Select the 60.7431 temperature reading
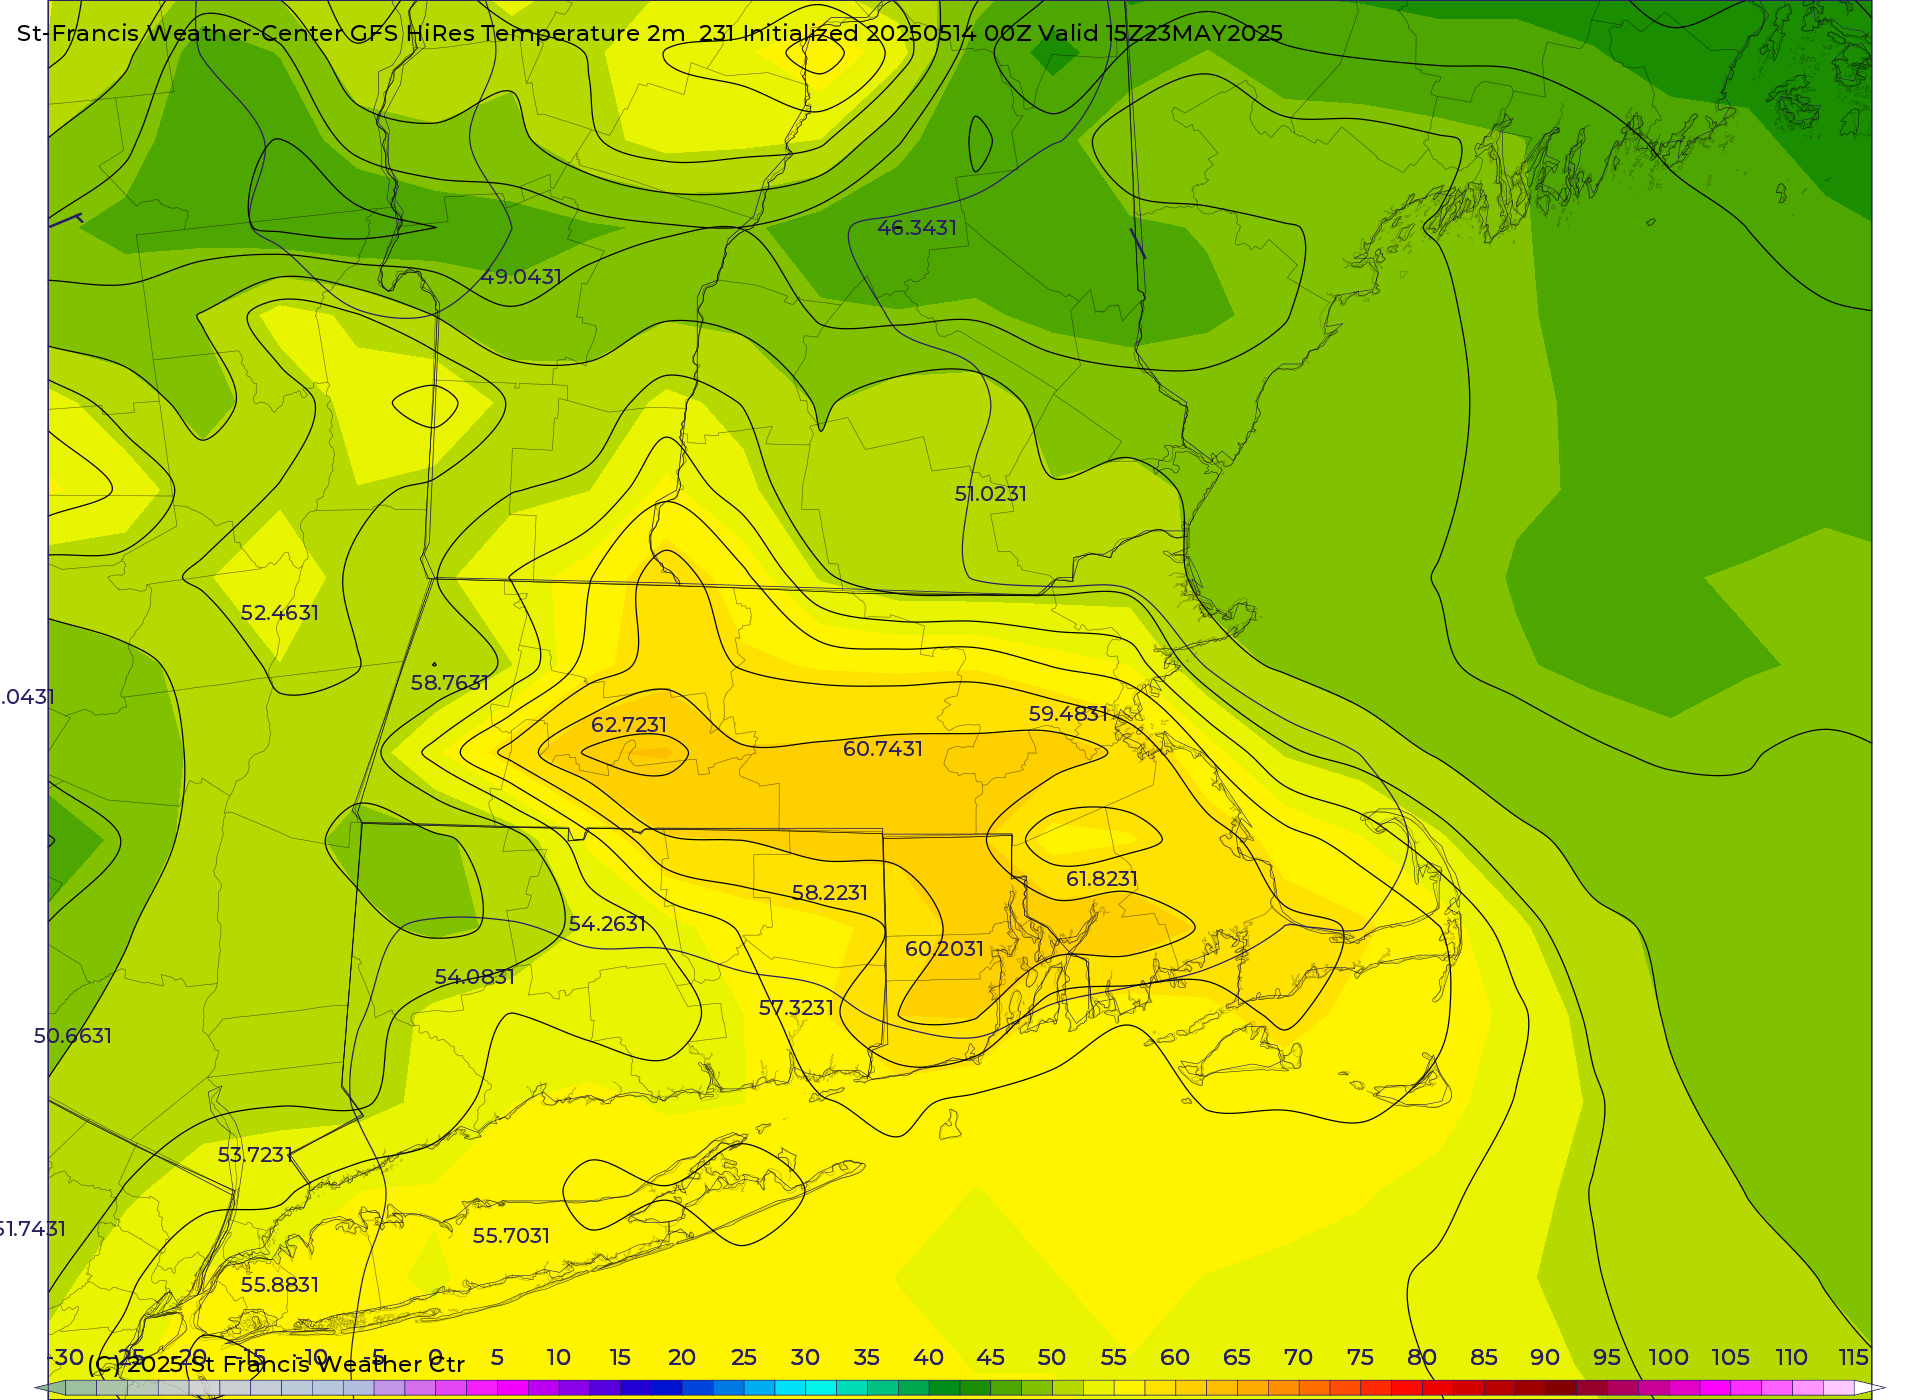Screen dimensions: 1920x1400 tap(883, 749)
